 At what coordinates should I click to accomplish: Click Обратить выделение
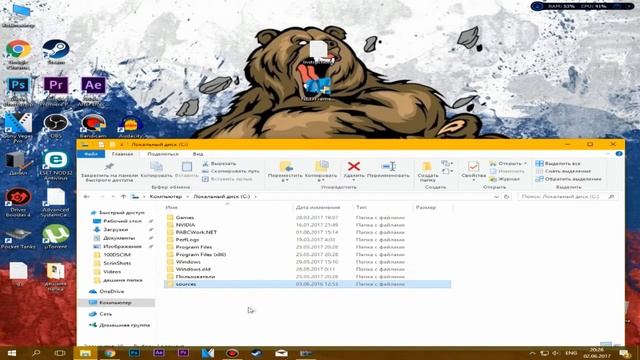pyautogui.click(x=568, y=179)
